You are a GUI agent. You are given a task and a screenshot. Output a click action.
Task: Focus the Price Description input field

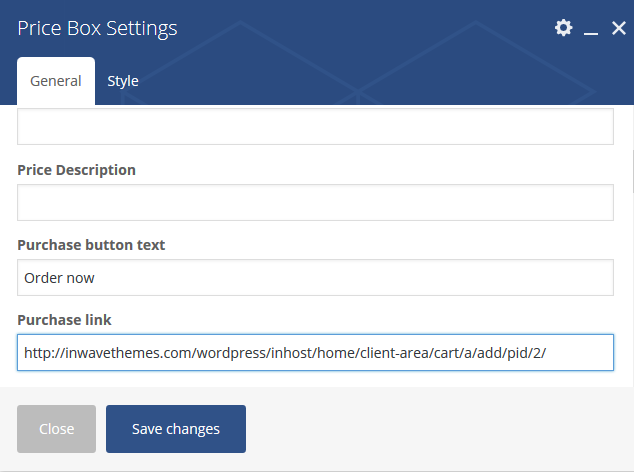pos(315,203)
